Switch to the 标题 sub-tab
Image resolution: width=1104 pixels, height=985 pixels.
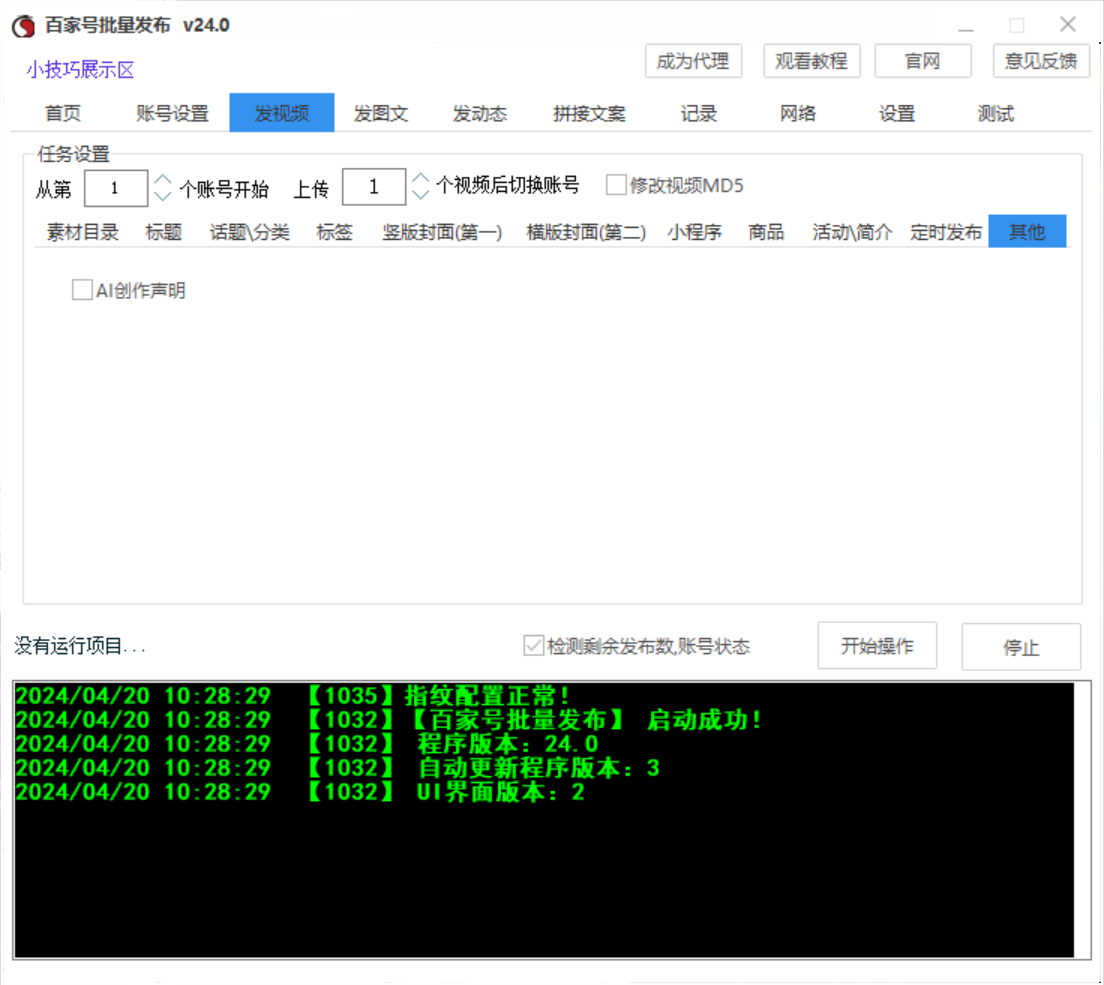(x=163, y=232)
